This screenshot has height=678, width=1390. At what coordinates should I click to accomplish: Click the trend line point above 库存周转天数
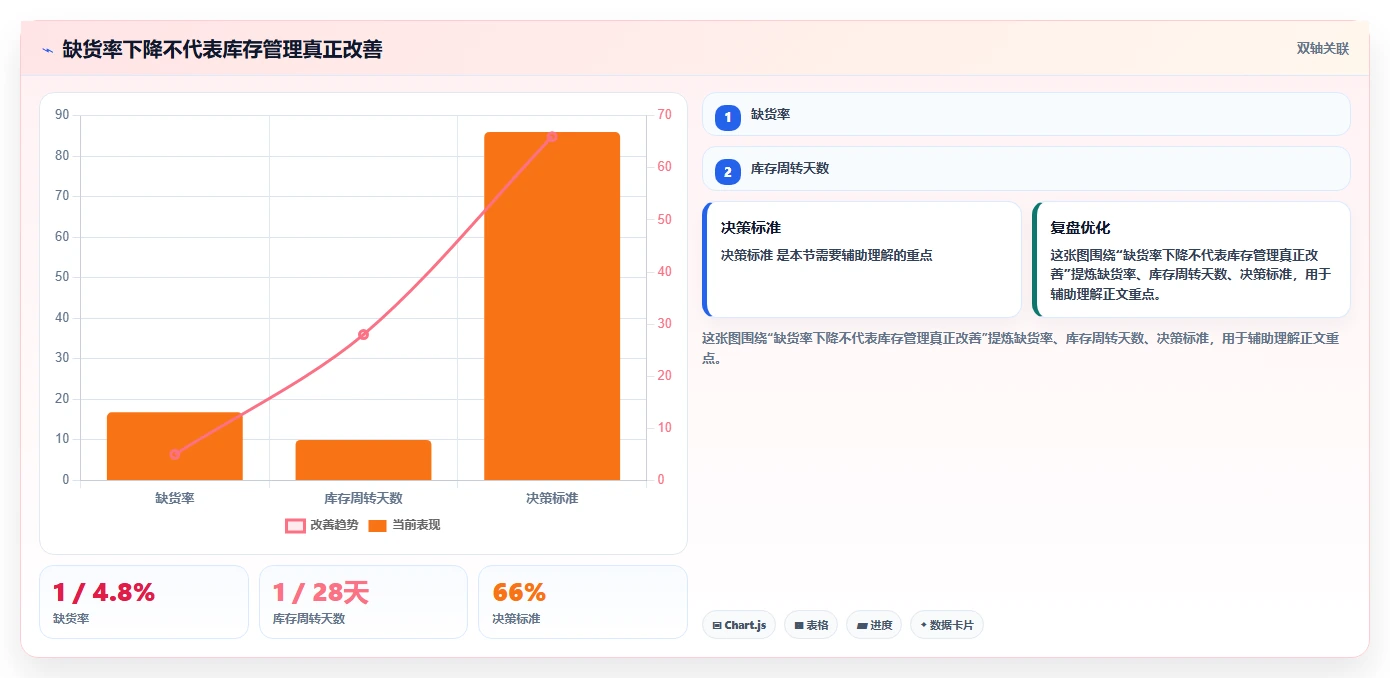363,334
